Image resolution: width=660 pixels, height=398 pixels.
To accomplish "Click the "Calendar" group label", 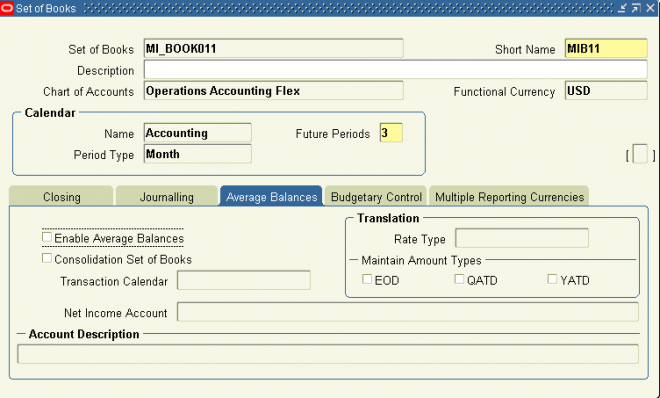I will coord(50,113).
